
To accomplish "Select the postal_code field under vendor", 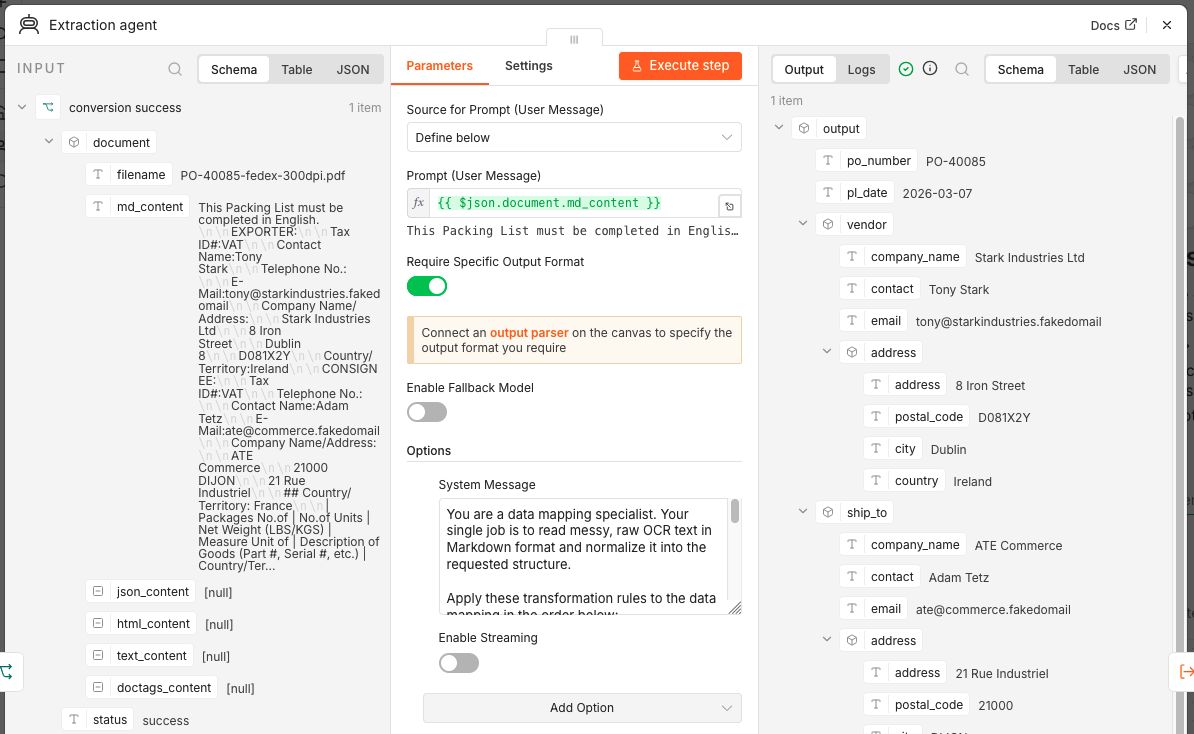I will point(917,416).
